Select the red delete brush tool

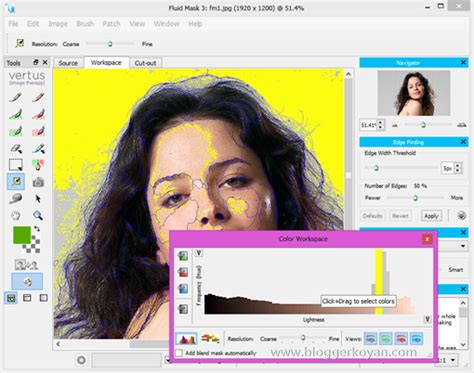38,98
